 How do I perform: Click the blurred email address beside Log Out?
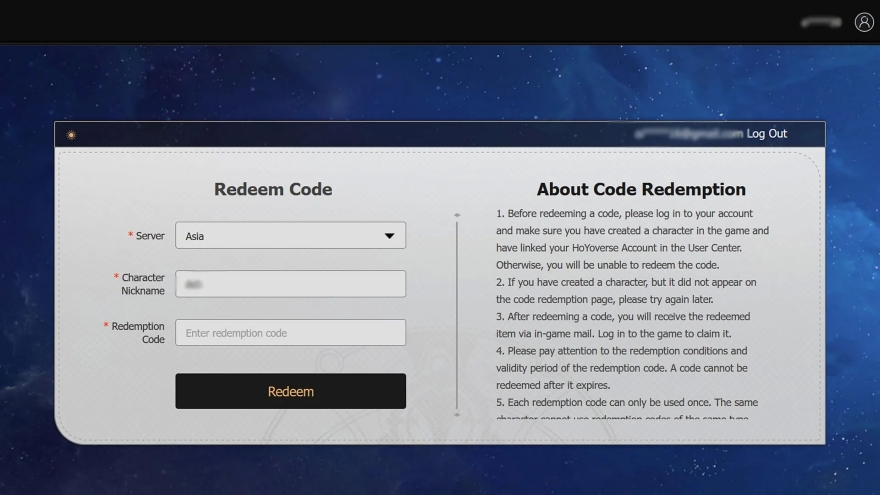pyautogui.click(x=689, y=134)
